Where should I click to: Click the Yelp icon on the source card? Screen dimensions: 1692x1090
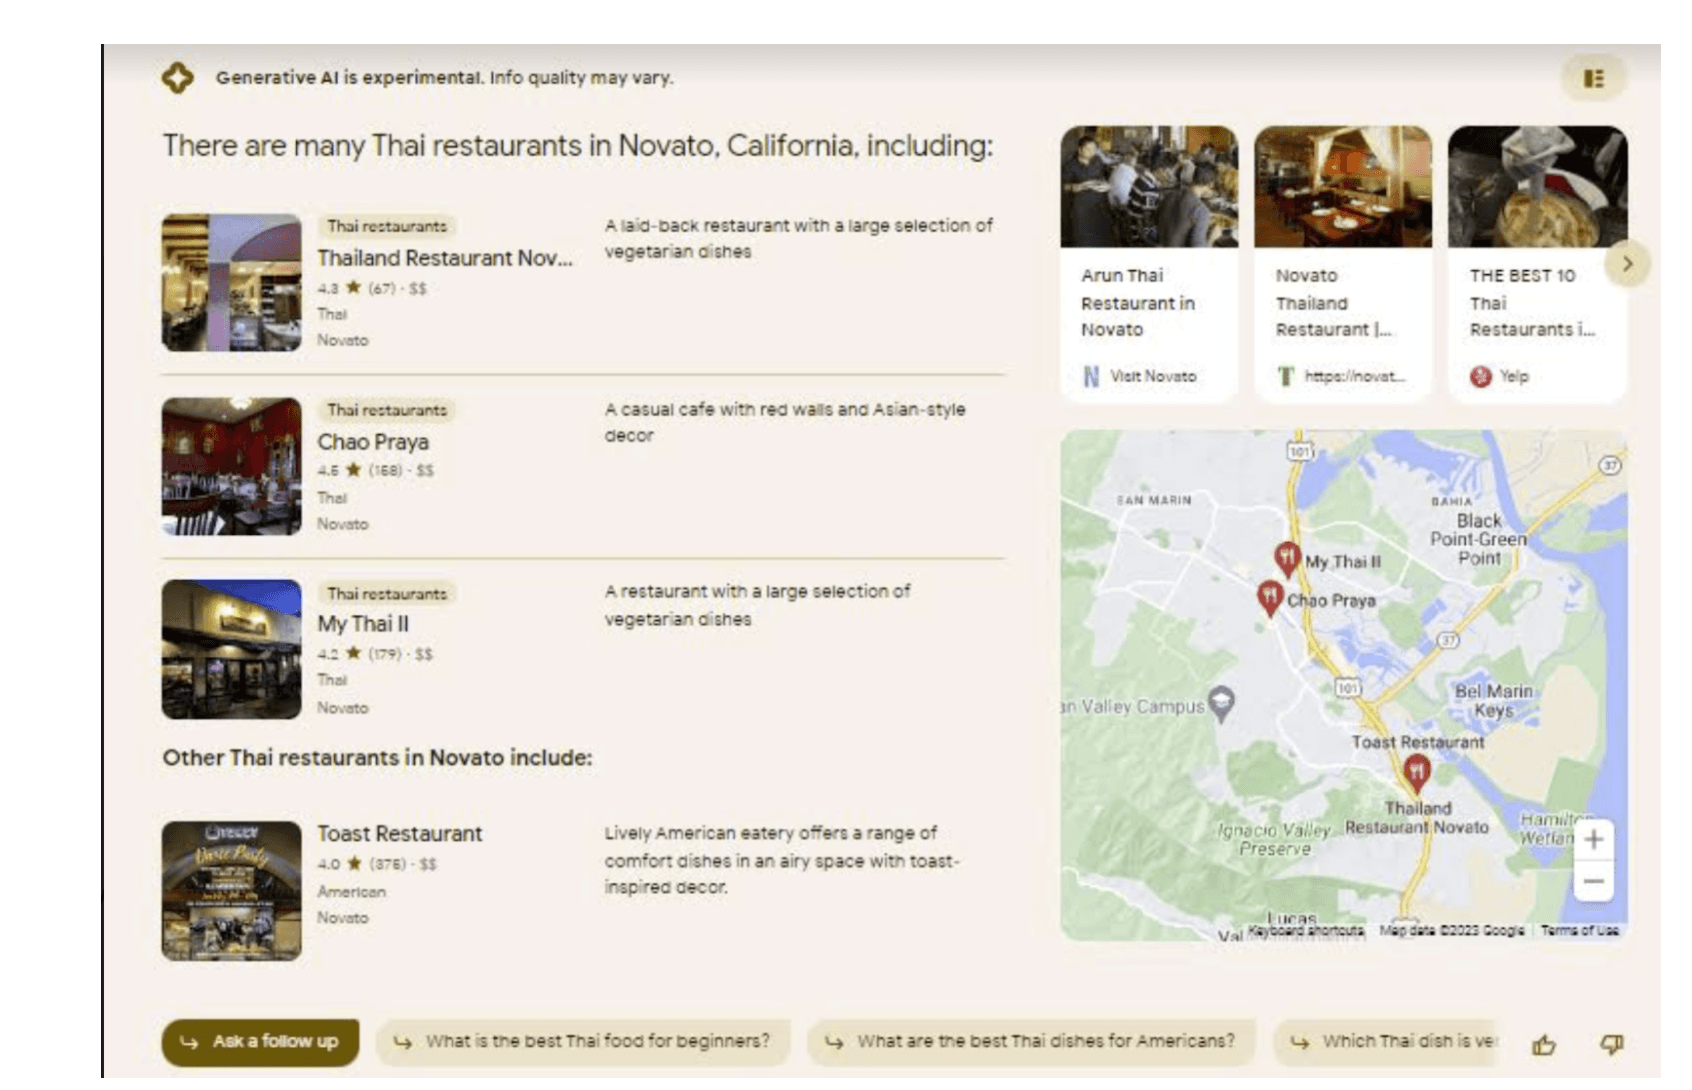click(x=1479, y=376)
